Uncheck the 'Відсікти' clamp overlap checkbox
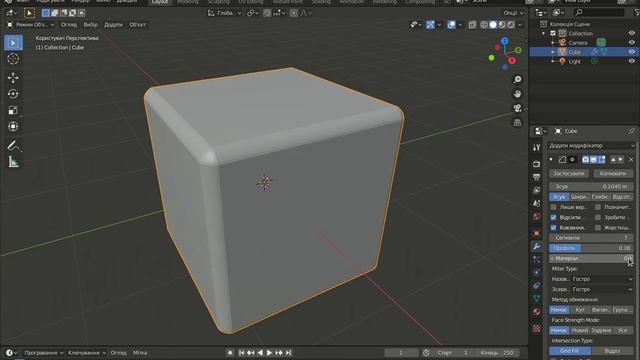Image resolution: width=640 pixels, height=360 pixels. [x=553, y=217]
